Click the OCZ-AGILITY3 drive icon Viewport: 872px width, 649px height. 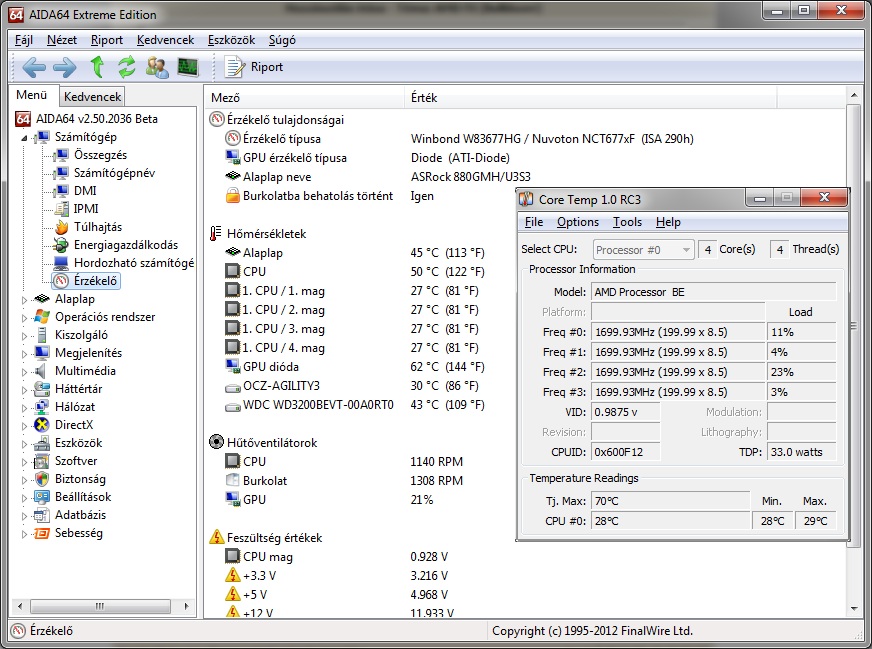[x=232, y=387]
